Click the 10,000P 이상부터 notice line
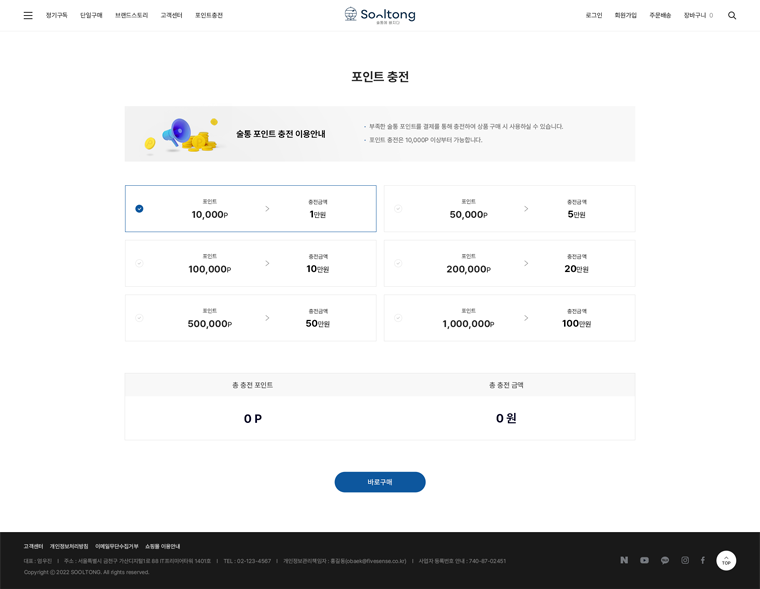760x589 pixels. point(426,140)
